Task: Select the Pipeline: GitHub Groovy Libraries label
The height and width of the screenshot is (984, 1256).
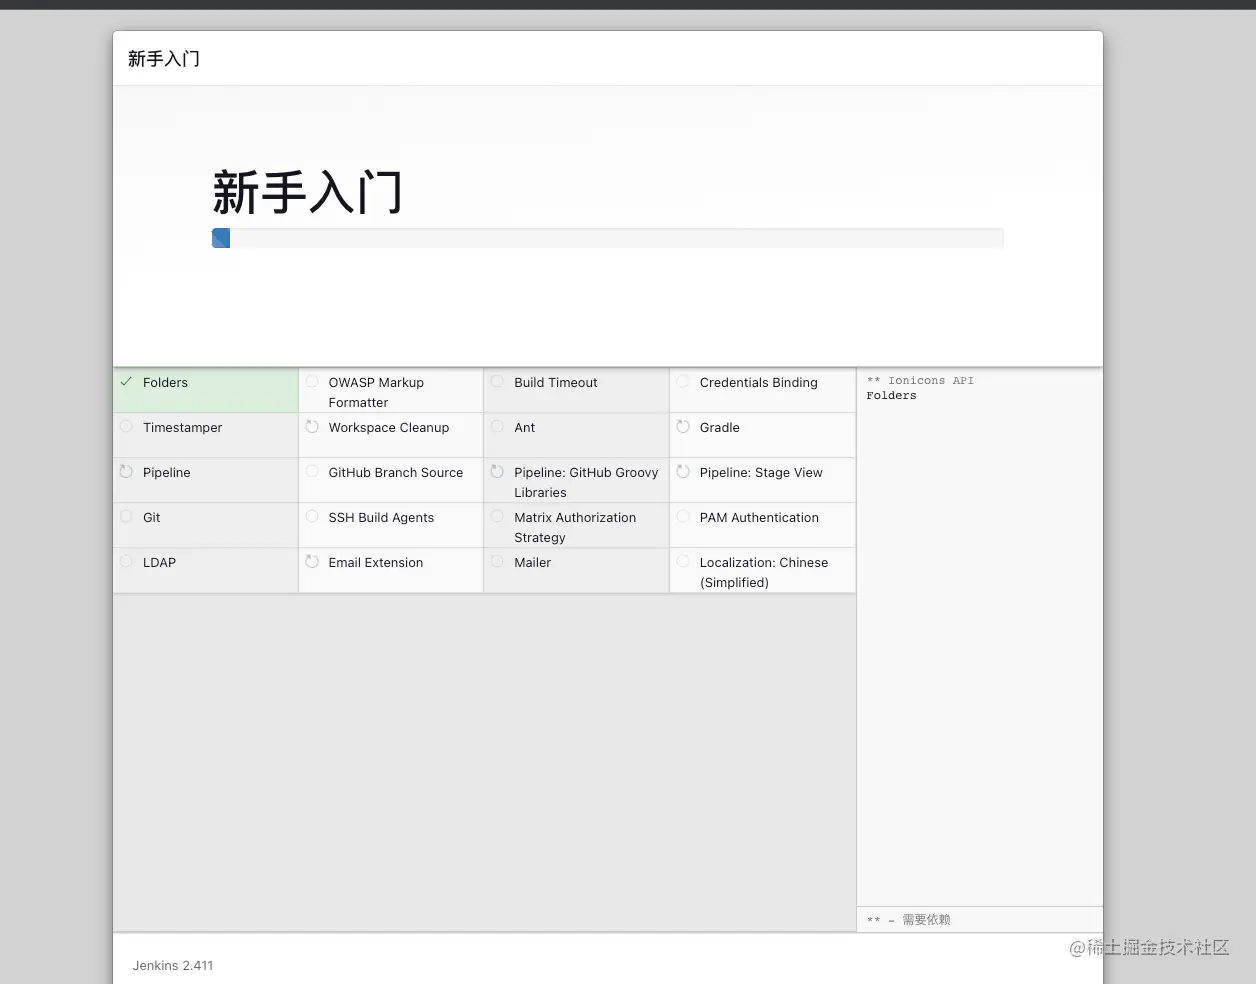Action: pyautogui.click(x=586, y=482)
